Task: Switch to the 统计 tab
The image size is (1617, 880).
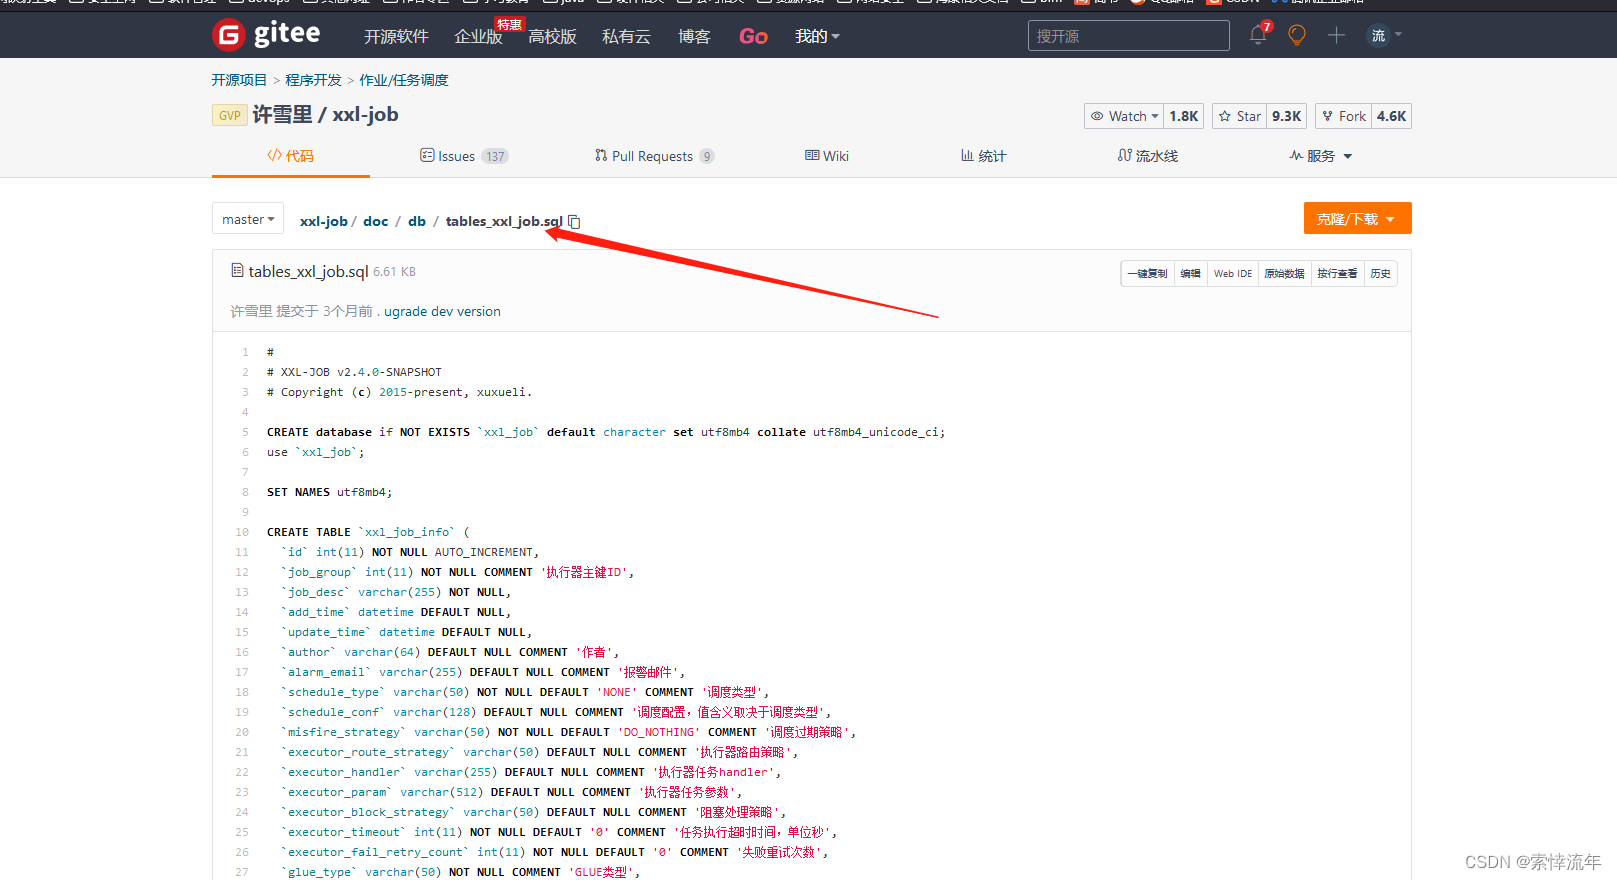Action: click(983, 156)
